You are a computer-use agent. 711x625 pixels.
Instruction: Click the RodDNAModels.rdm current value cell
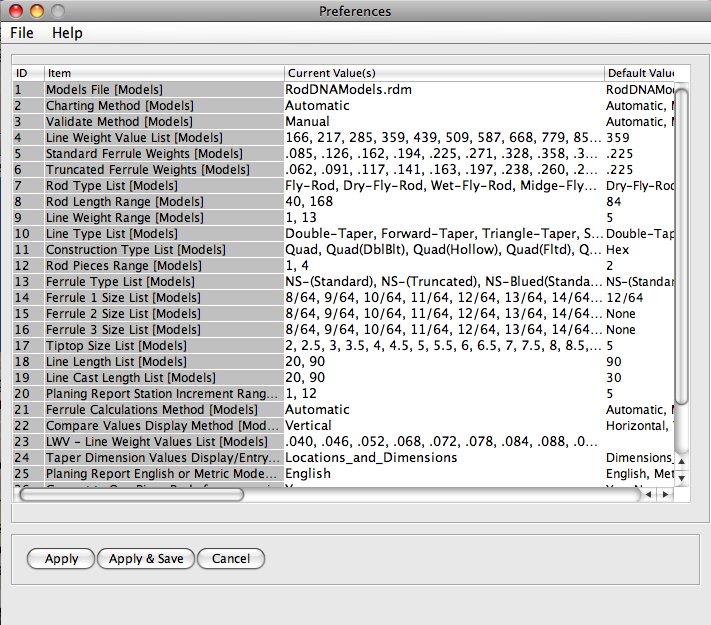pyautogui.click(x=444, y=89)
